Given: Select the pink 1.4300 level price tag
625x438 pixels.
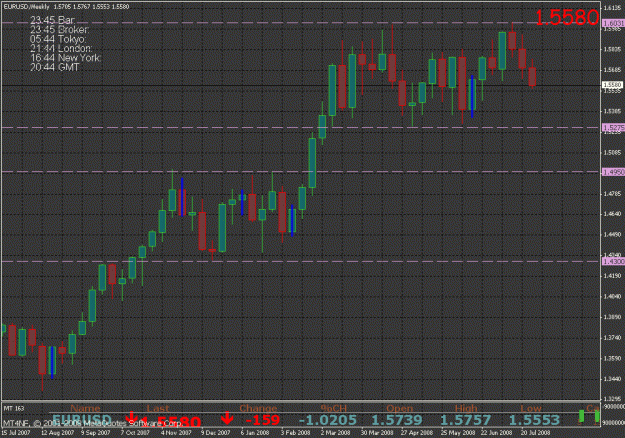Looking at the screenshot, I should pyautogui.click(x=613, y=261).
